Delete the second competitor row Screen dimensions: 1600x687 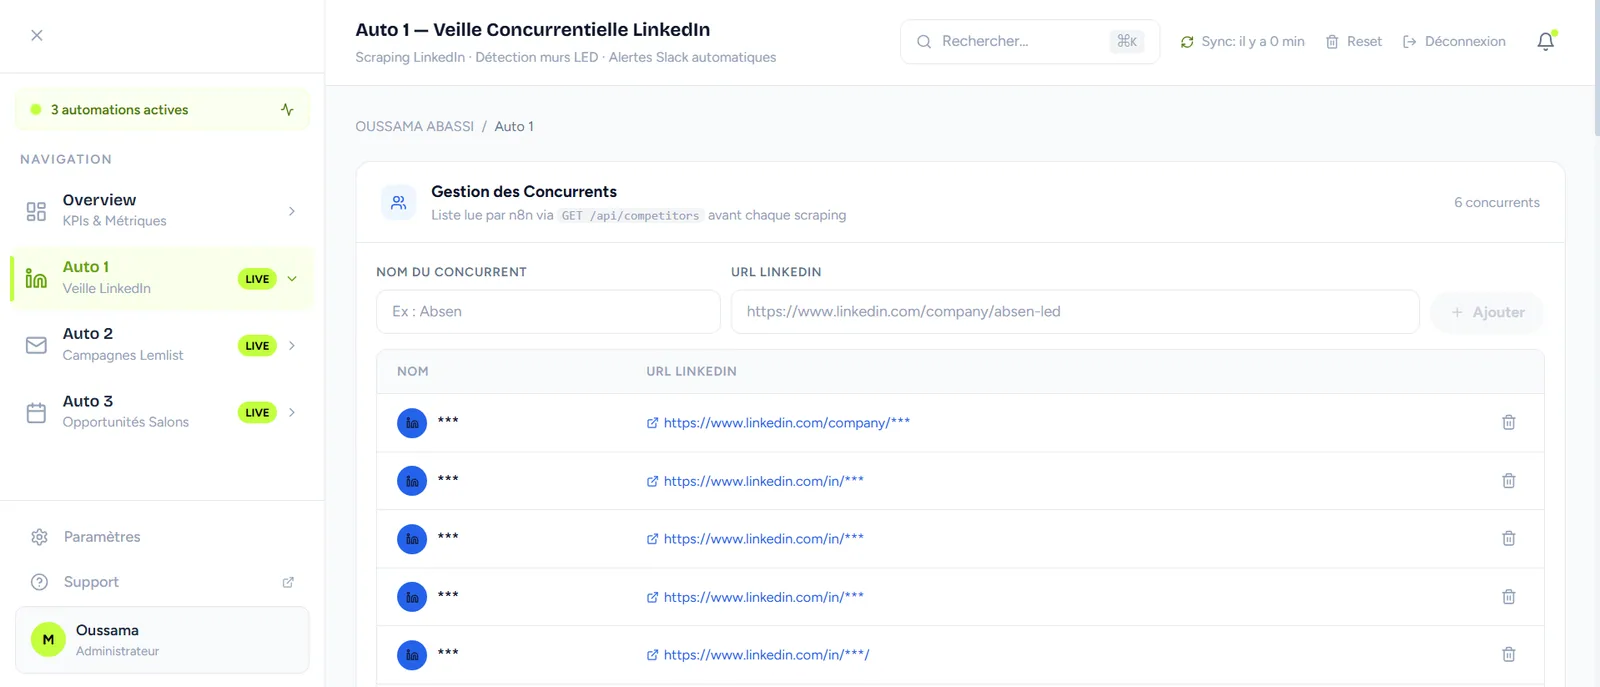pyautogui.click(x=1509, y=481)
